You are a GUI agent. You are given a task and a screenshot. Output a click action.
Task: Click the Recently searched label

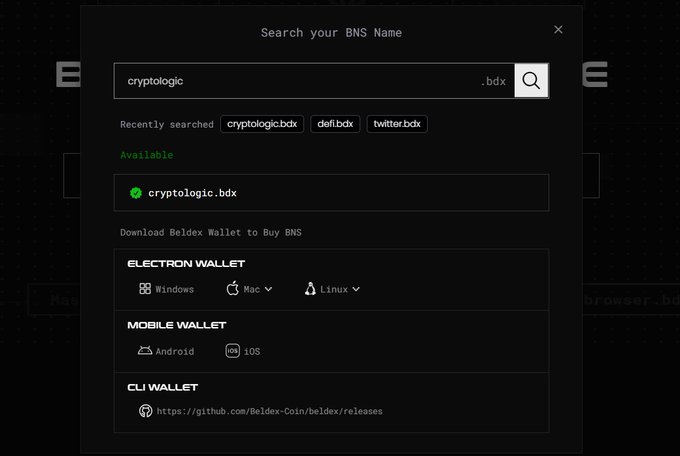point(167,125)
